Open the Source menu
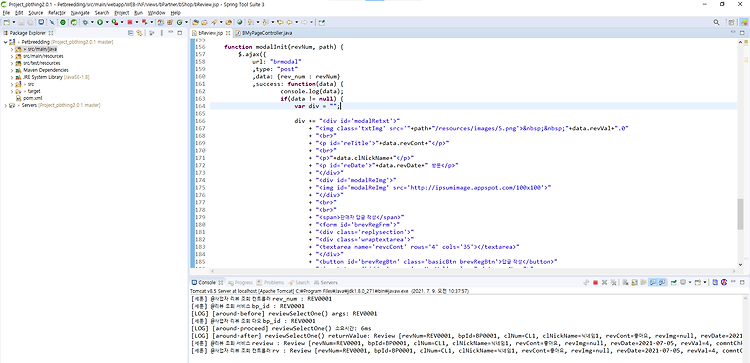The height and width of the screenshot is (363, 750). [x=35, y=13]
